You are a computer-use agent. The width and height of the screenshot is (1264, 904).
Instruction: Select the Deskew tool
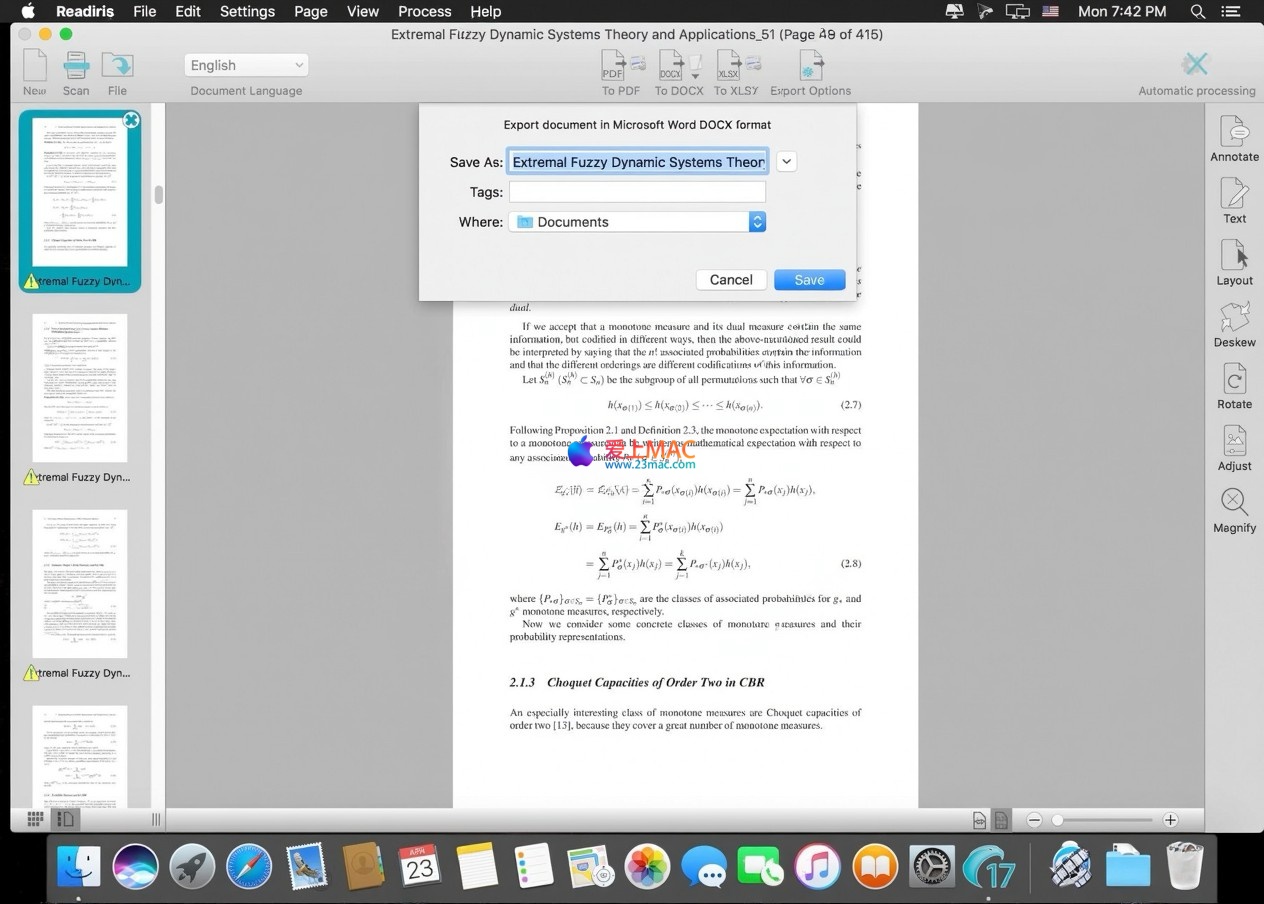(x=1234, y=321)
